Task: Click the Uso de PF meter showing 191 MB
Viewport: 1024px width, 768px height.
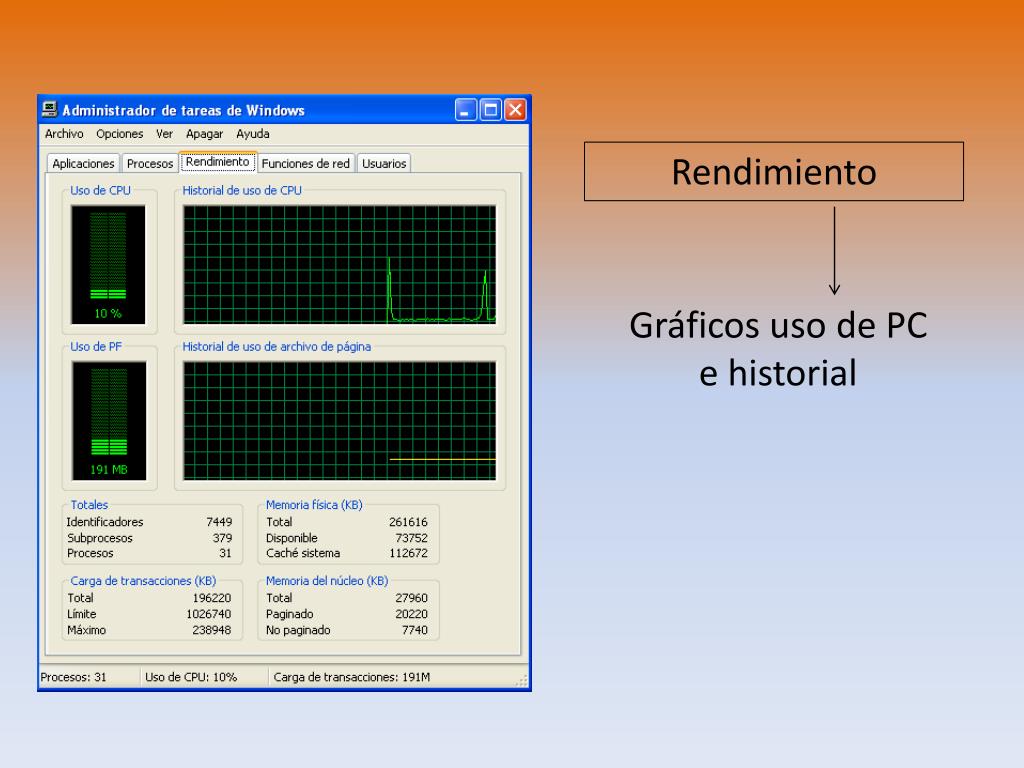Action: (109, 421)
